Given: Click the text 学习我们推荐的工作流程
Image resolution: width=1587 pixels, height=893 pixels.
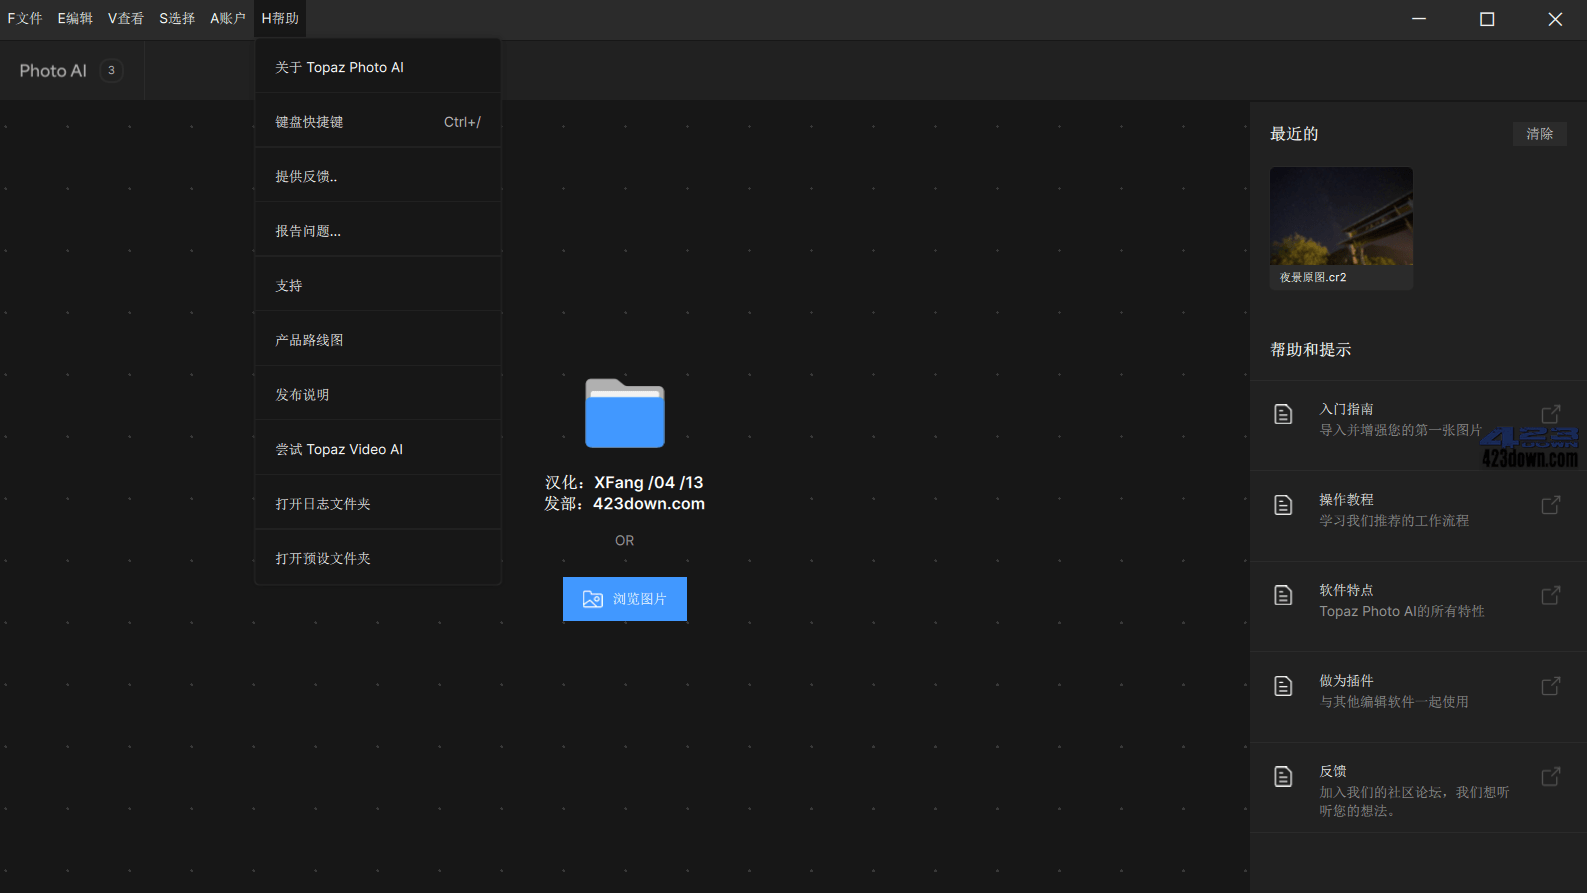Looking at the screenshot, I should (x=1394, y=521).
